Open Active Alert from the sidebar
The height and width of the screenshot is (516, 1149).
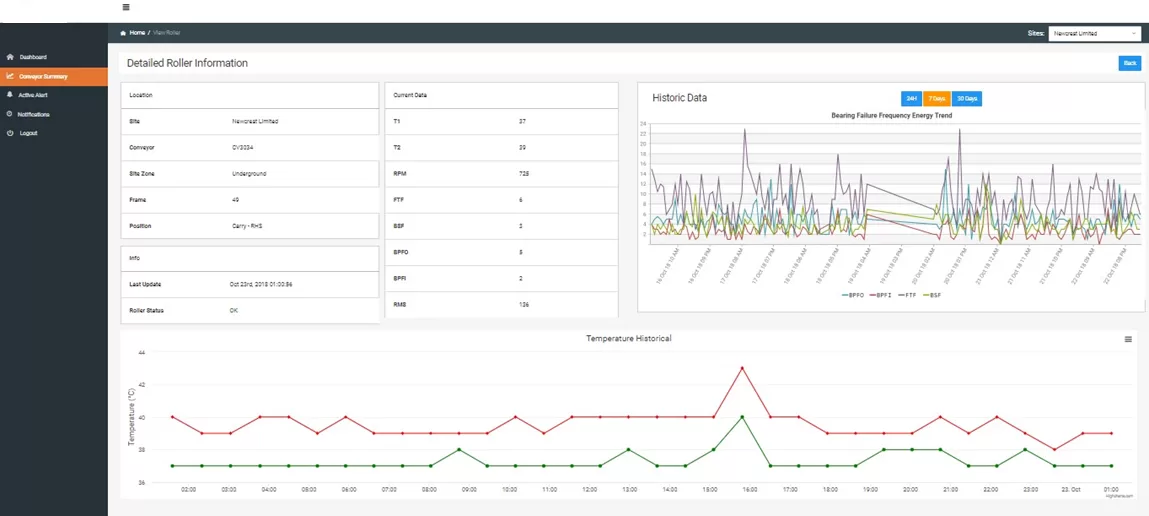[33, 95]
